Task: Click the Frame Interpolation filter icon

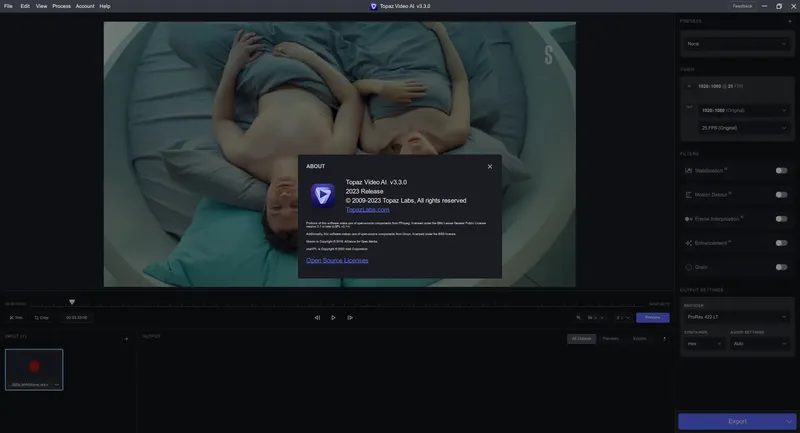Action: (688, 219)
